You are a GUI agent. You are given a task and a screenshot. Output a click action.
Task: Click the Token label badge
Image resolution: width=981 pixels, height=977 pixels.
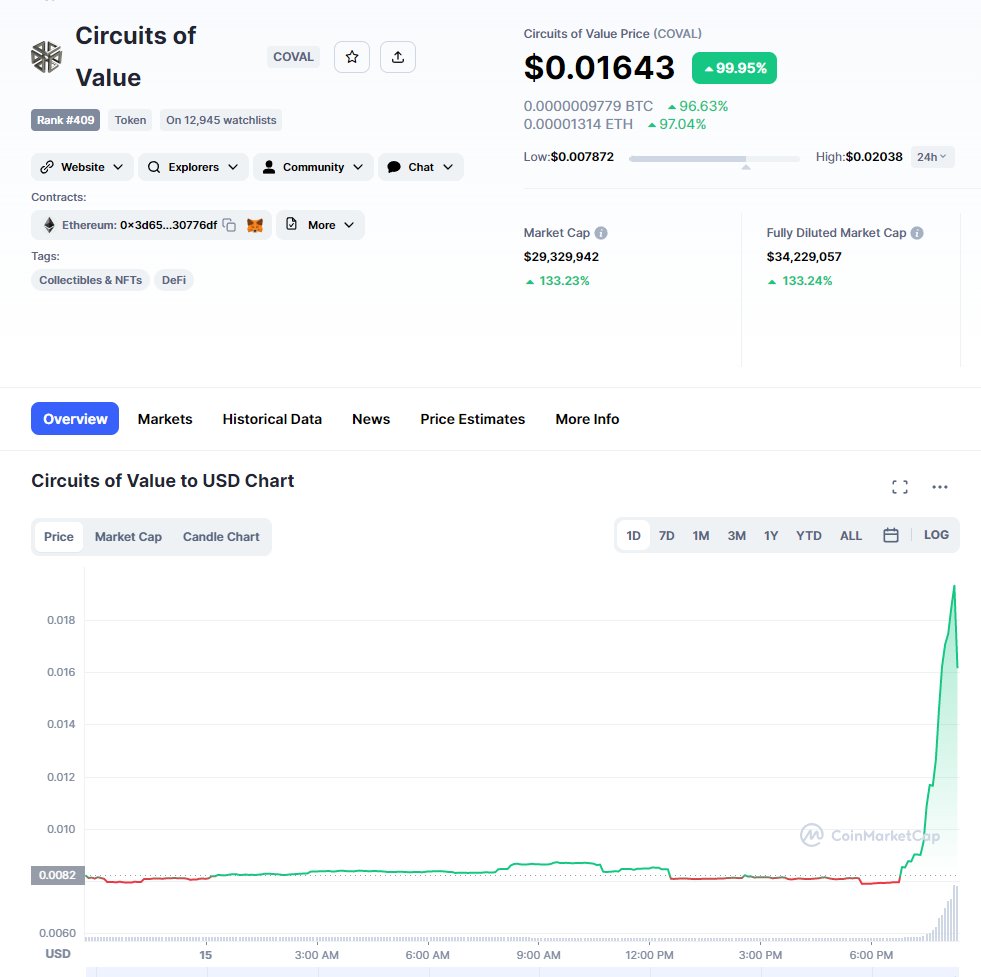tap(130, 120)
